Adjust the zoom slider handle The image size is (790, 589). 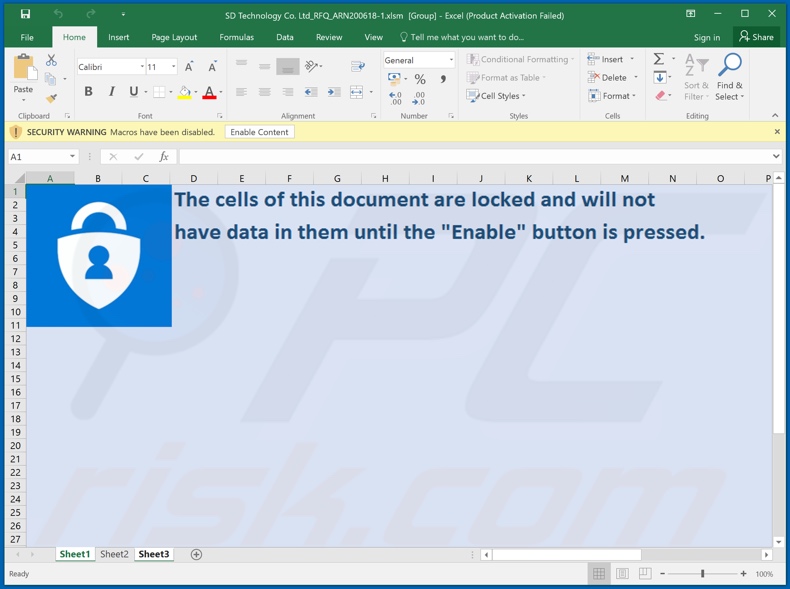pos(702,573)
